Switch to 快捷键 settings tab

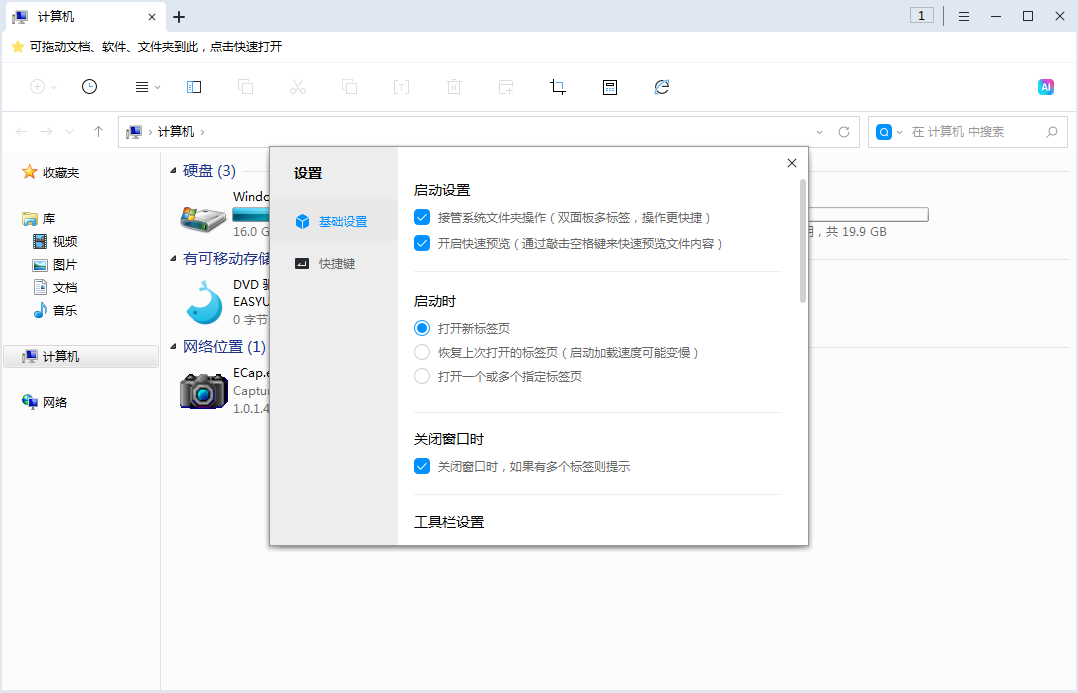coord(336,264)
